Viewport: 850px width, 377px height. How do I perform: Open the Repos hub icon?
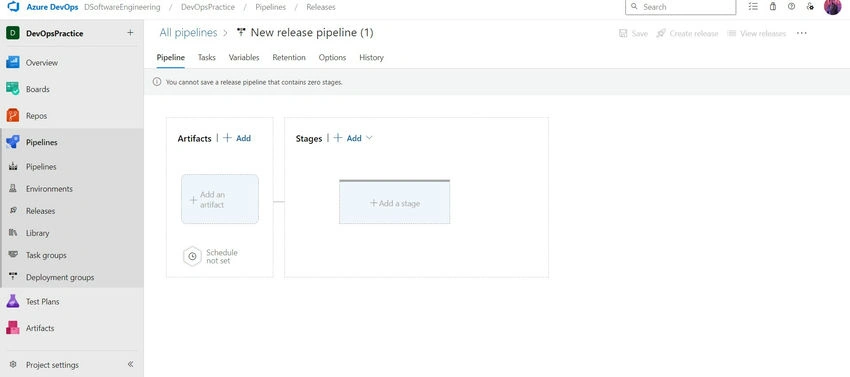13,116
